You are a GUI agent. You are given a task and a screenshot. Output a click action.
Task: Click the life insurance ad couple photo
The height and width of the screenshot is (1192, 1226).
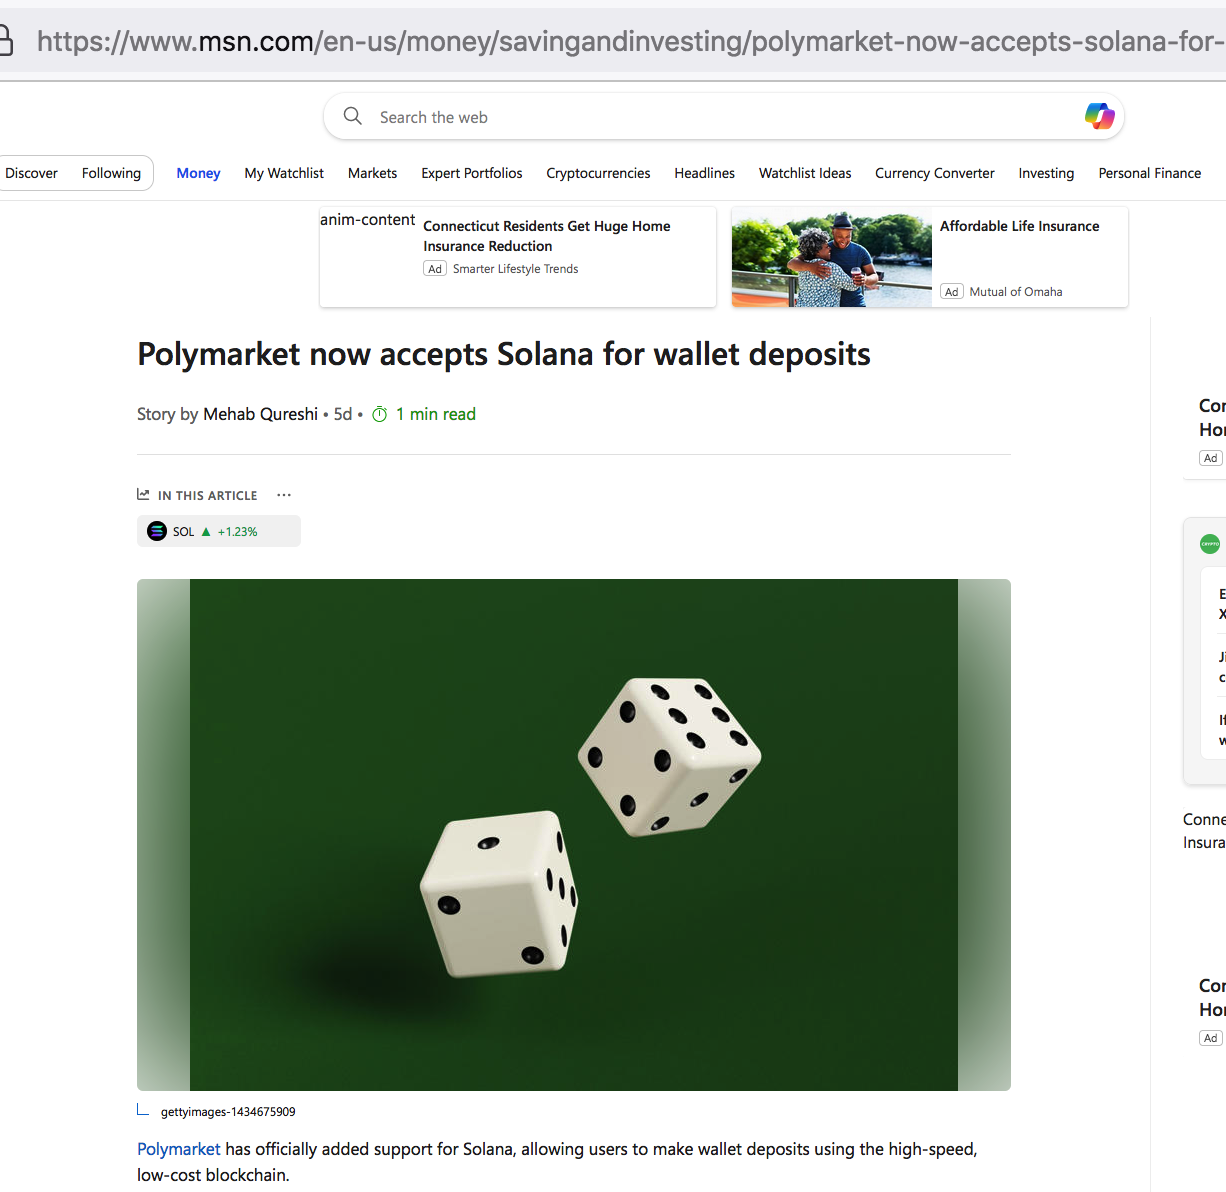(x=832, y=257)
